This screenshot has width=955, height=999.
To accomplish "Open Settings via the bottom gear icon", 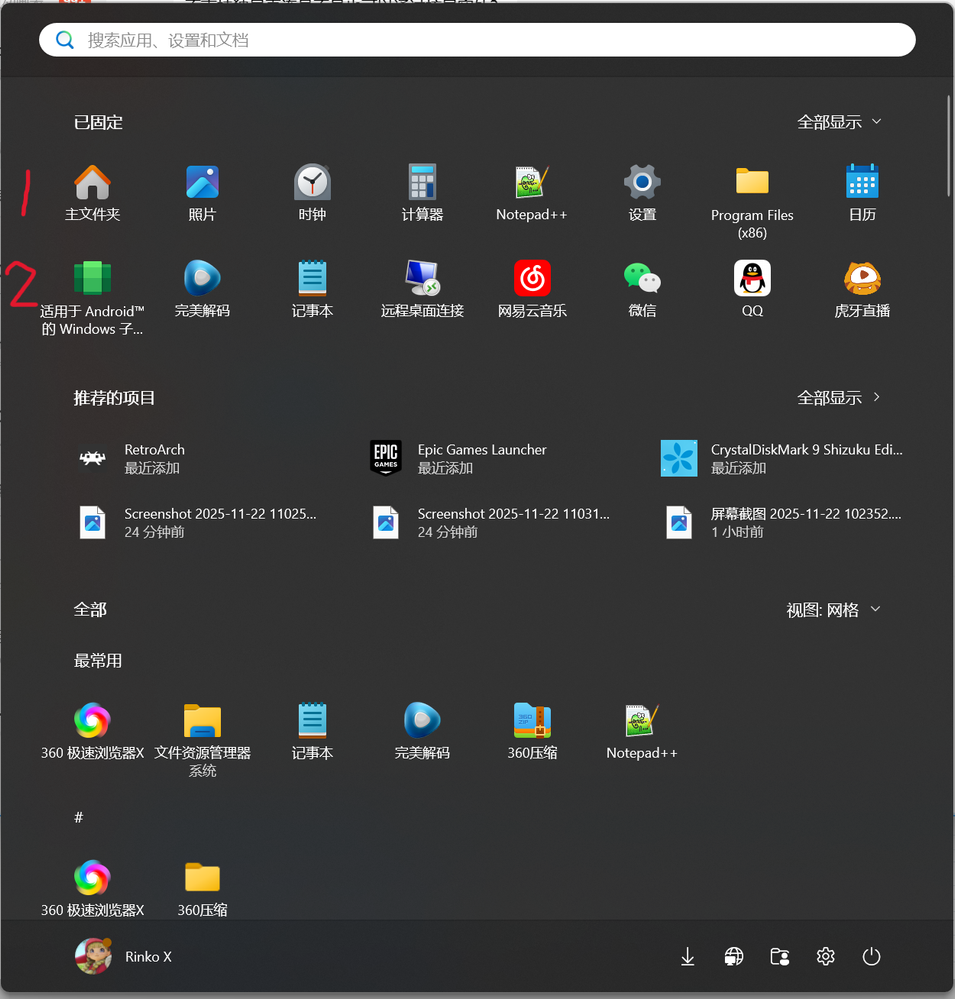I will 825,956.
